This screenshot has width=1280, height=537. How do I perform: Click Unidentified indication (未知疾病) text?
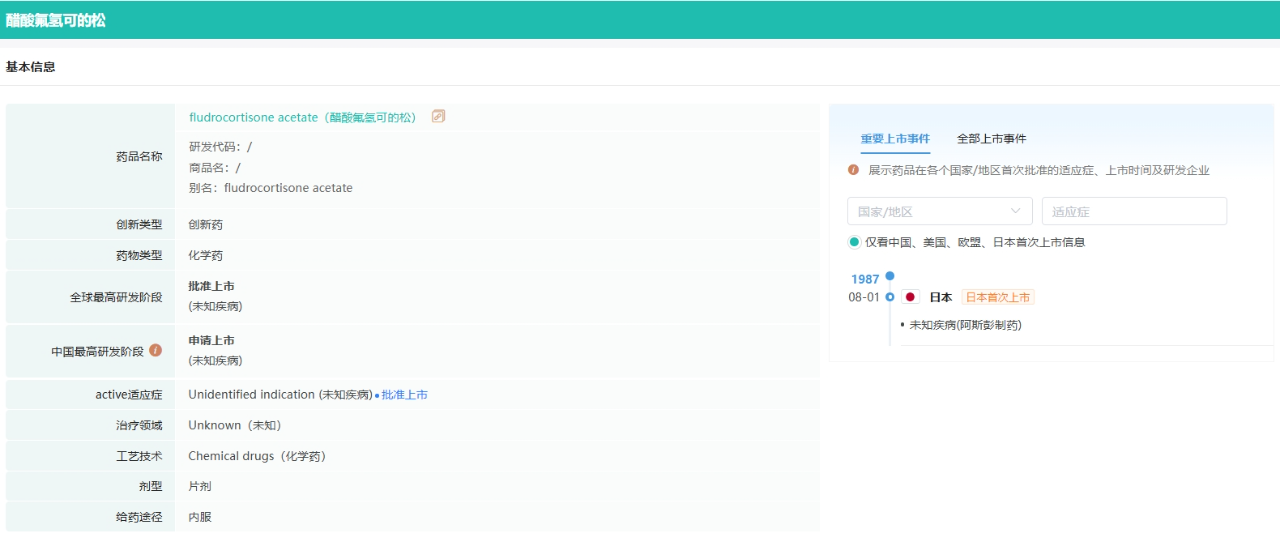coord(280,395)
